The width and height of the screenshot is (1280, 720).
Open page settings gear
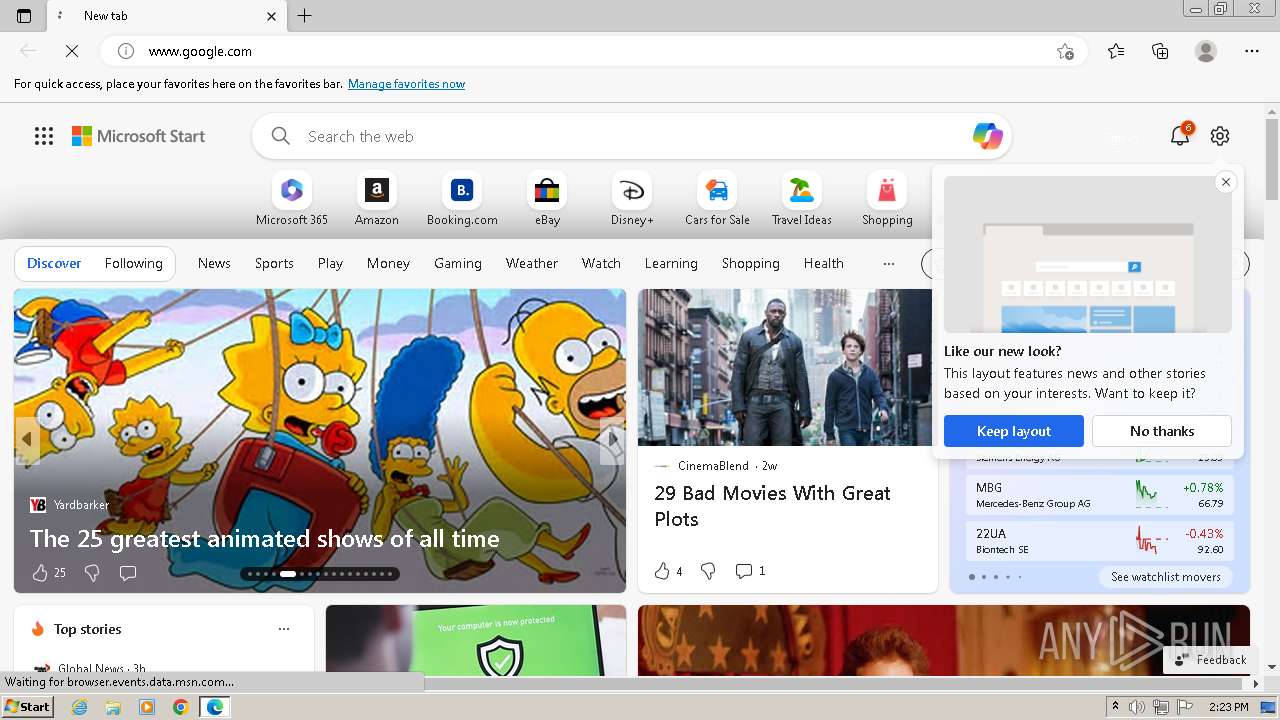click(x=1220, y=136)
